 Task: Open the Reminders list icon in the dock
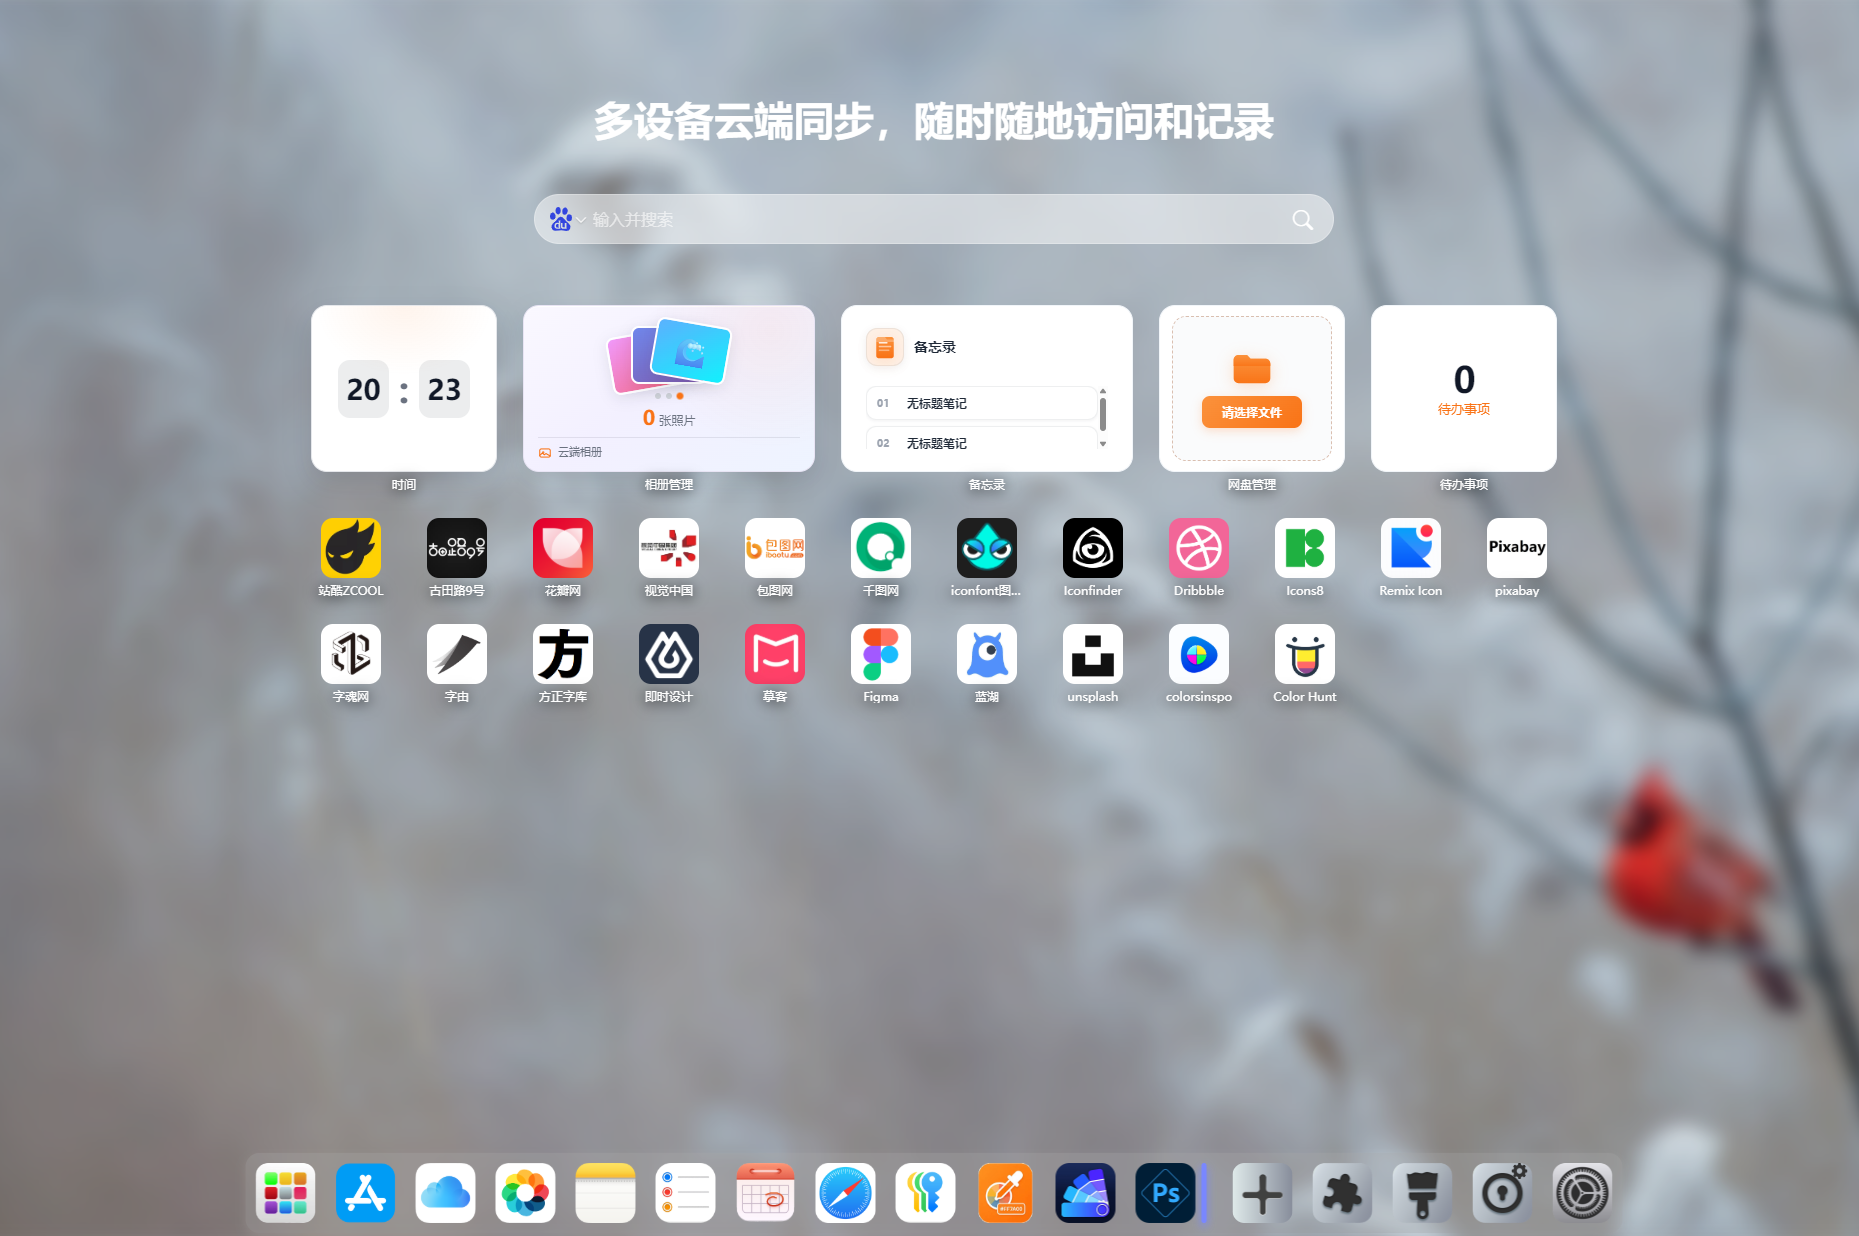click(685, 1193)
